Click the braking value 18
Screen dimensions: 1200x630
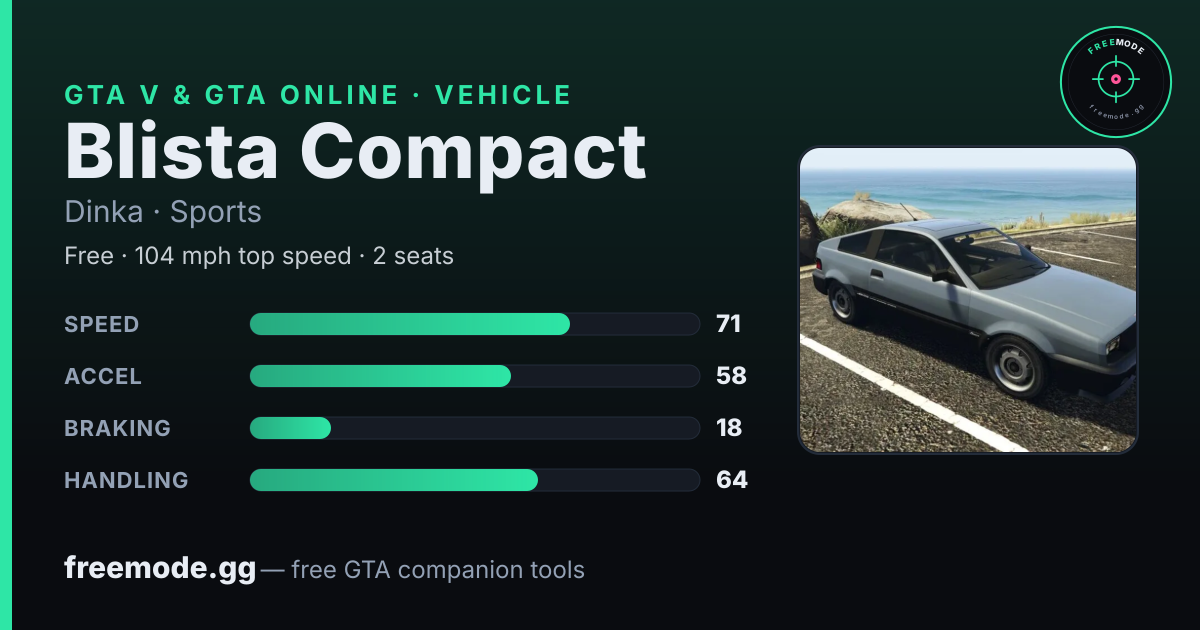tap(729, 428)
